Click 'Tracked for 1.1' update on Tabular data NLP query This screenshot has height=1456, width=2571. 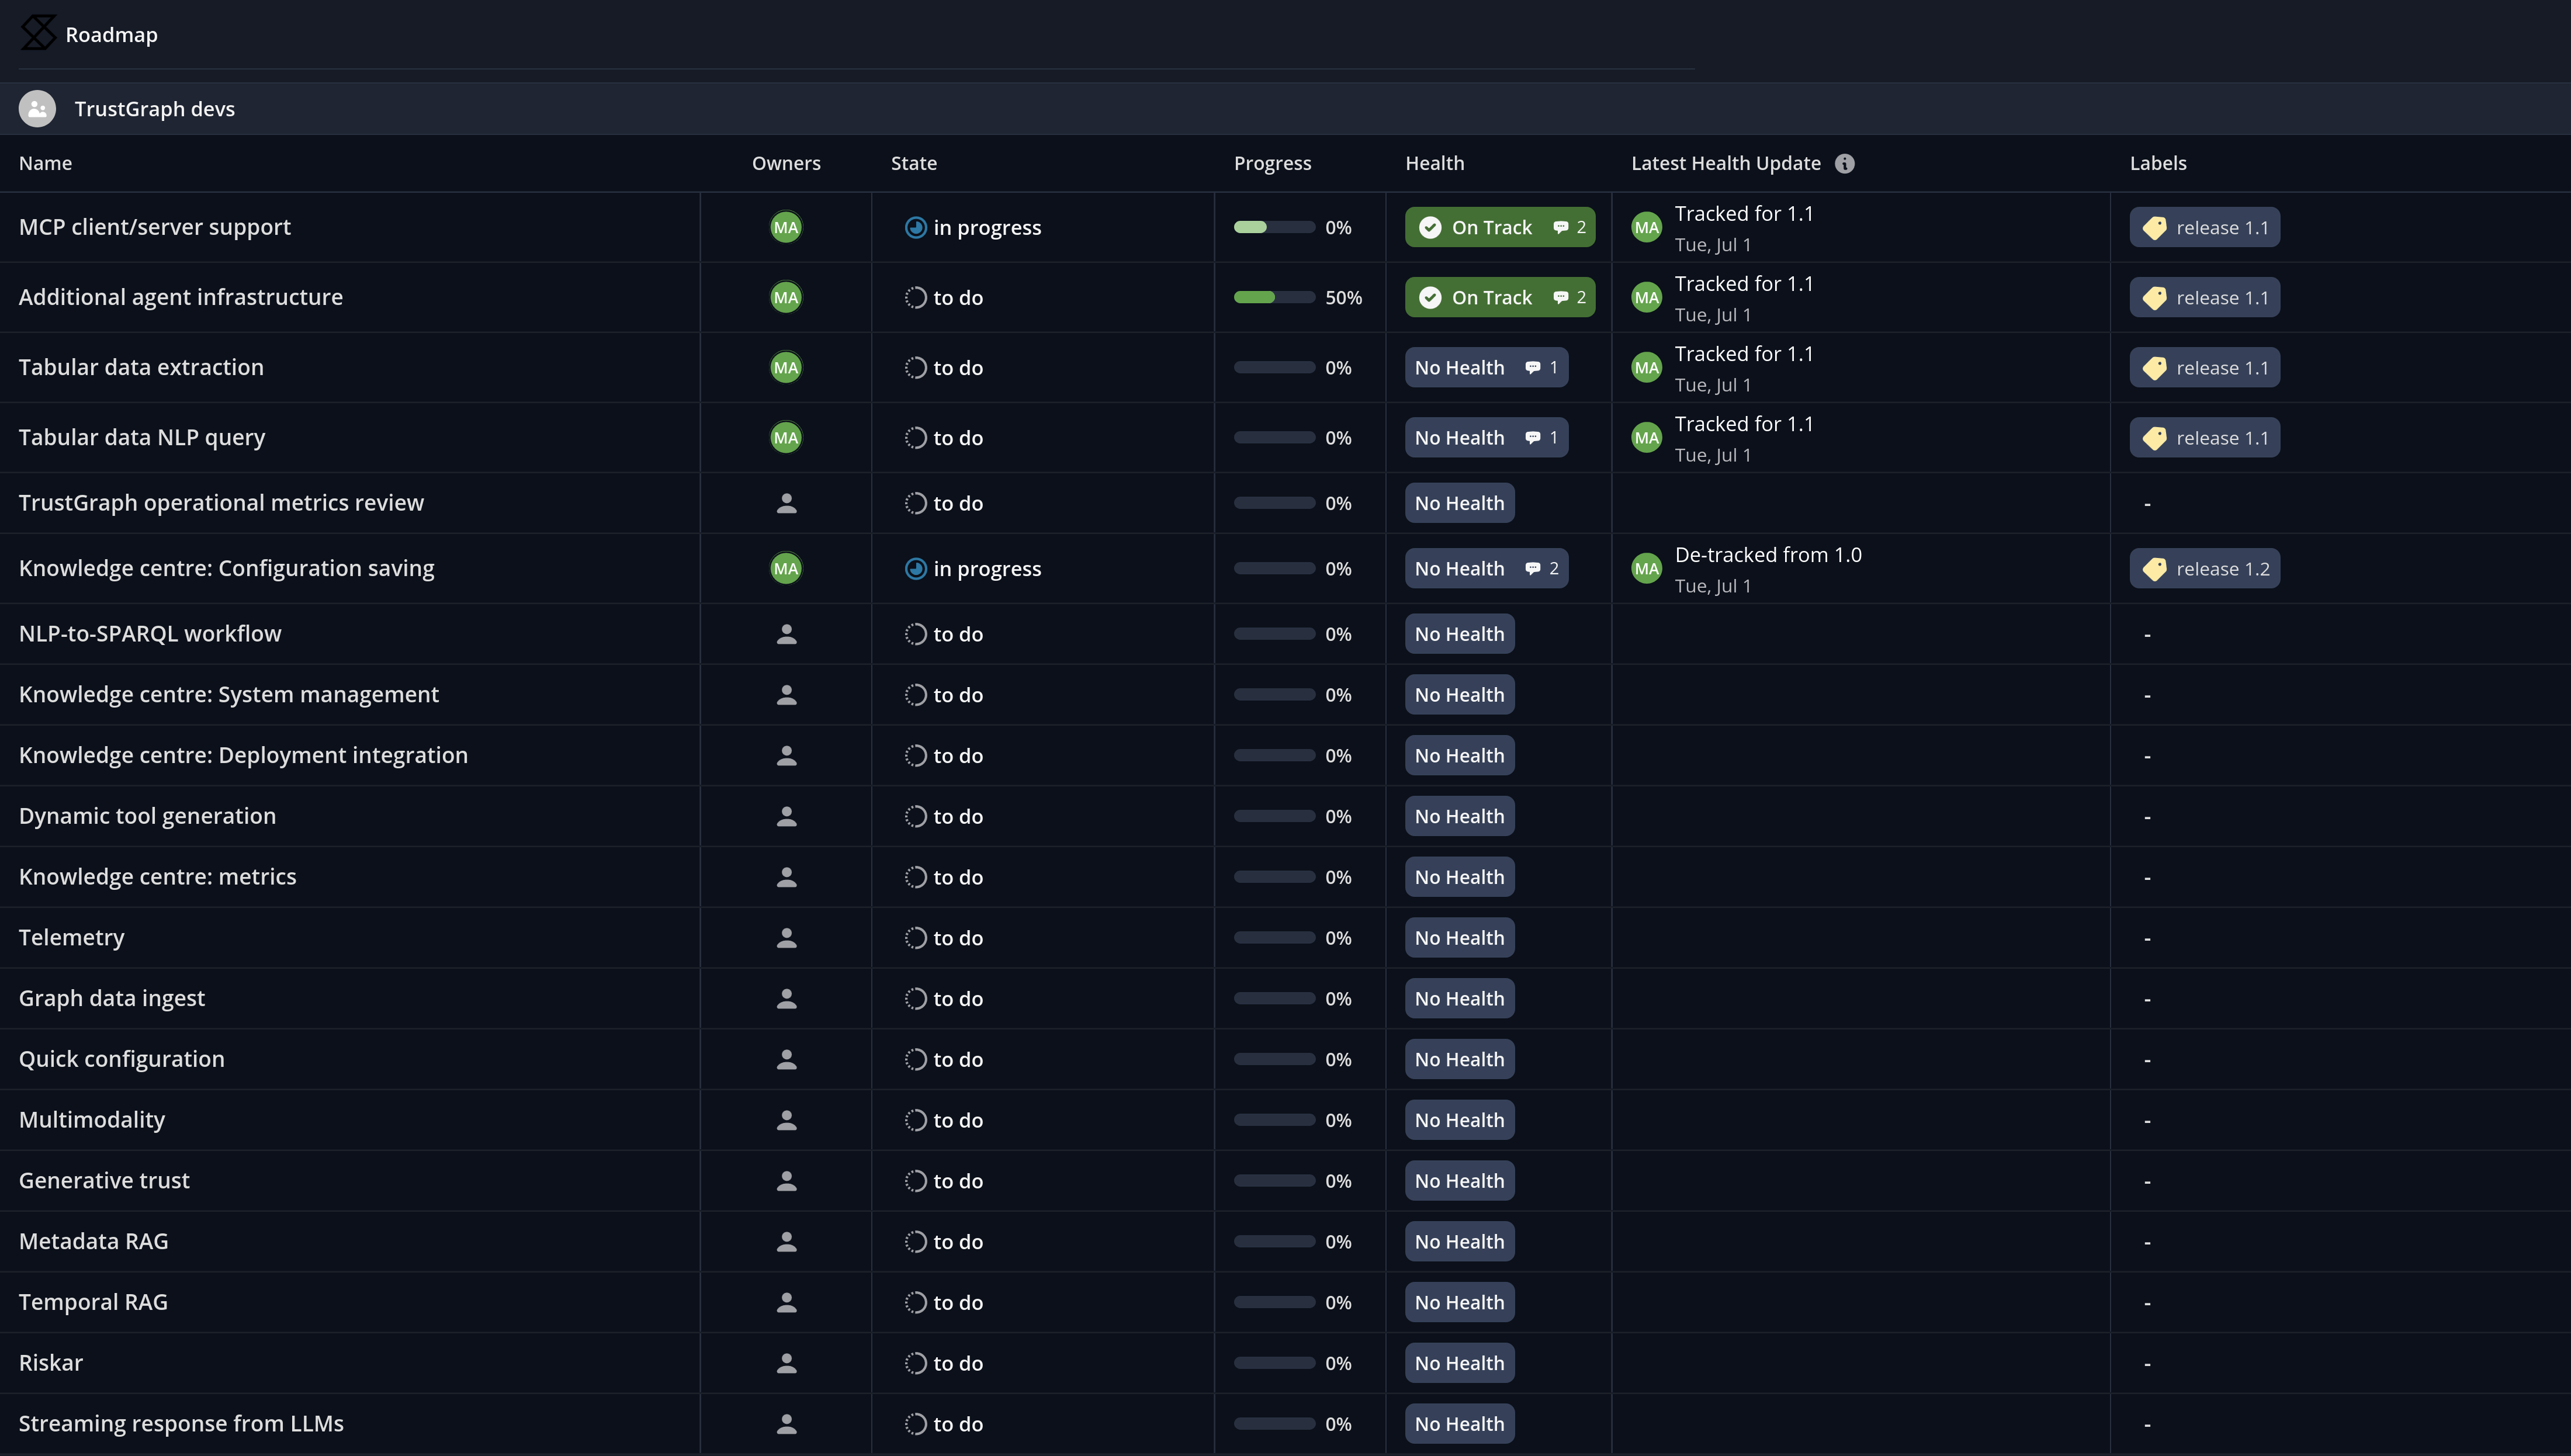click(x=1744, y=424)
